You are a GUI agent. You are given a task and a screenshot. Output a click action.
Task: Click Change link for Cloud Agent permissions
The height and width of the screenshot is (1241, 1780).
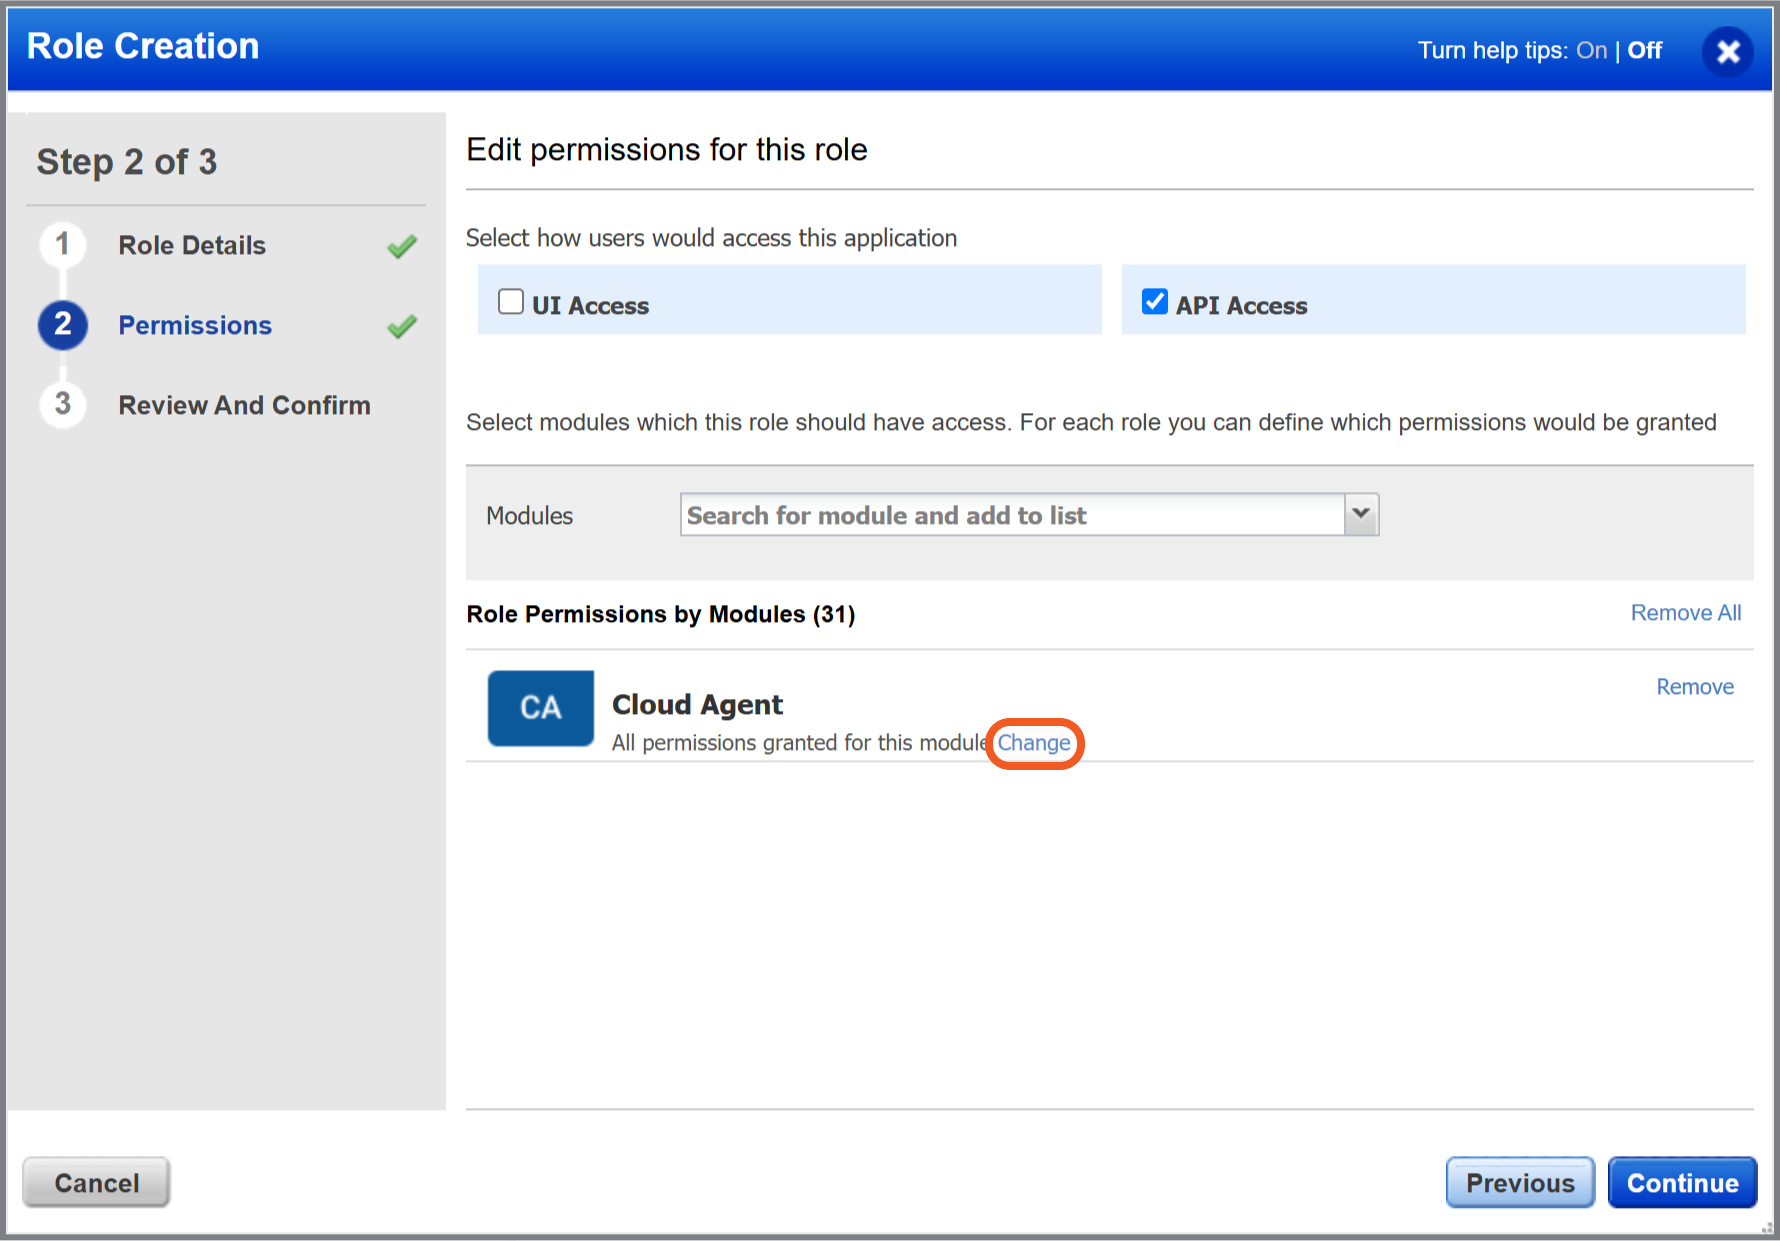pos(1034,743)
